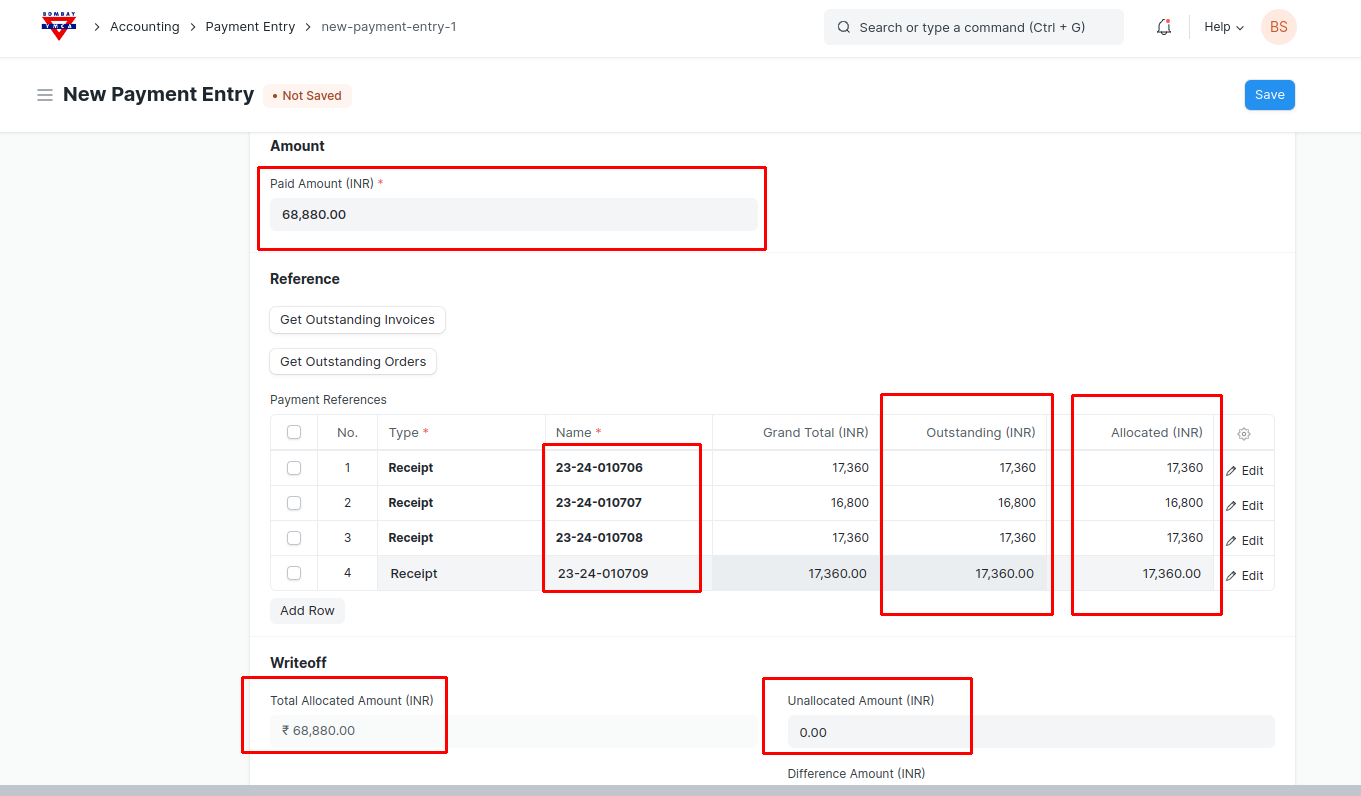Image resolution: width=1361 pixels, height=796 pixels.
Task: Click the Paid Amount input field
Action: (512, 214)
